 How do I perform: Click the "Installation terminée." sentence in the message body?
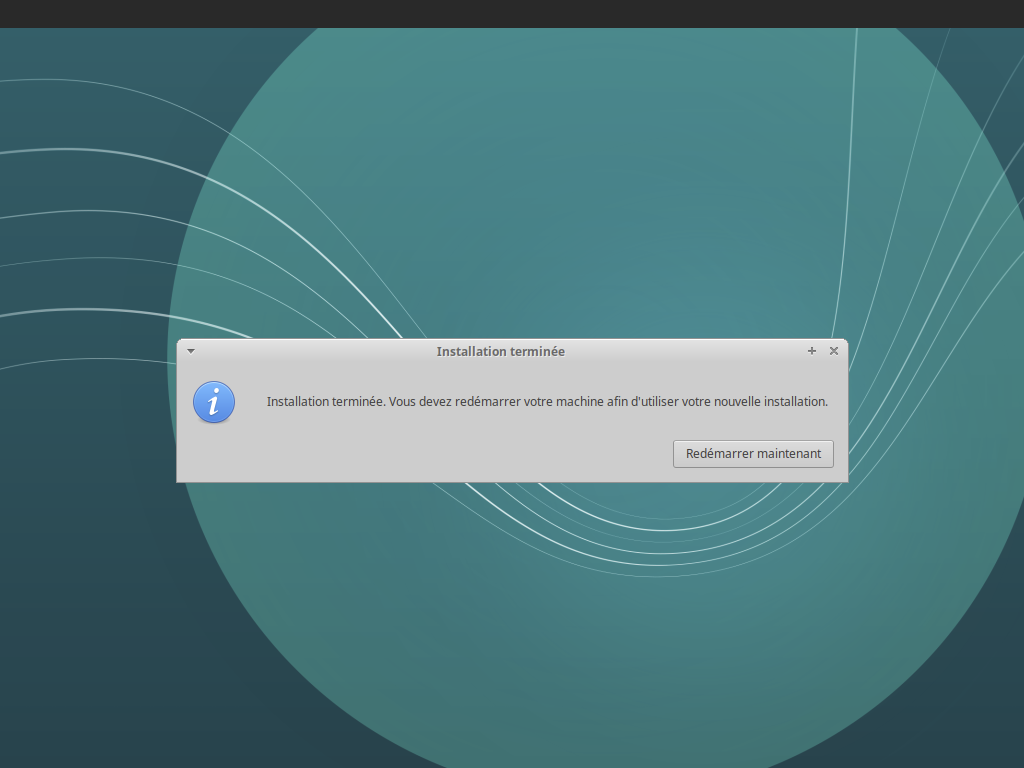(325, 401)
